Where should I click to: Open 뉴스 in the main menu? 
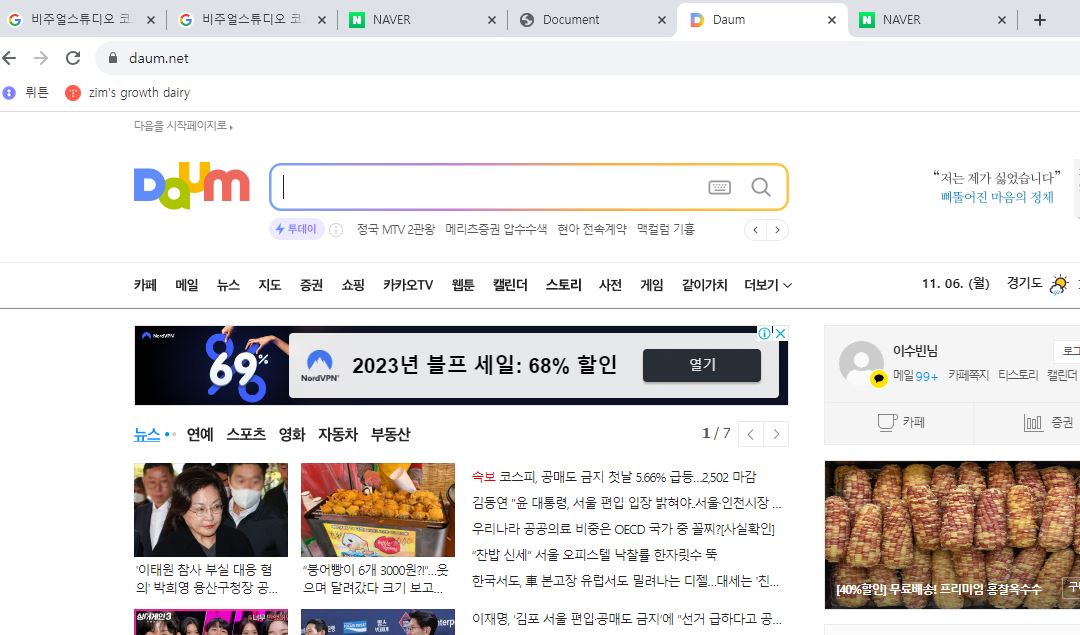pos(228,284)
